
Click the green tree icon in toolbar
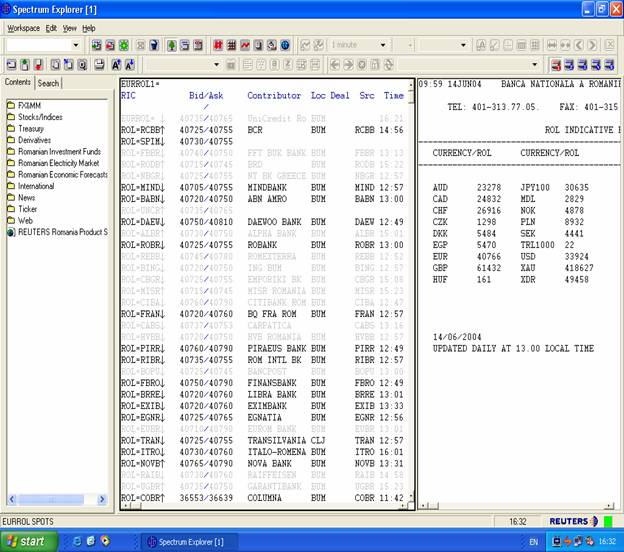[172, 45]
